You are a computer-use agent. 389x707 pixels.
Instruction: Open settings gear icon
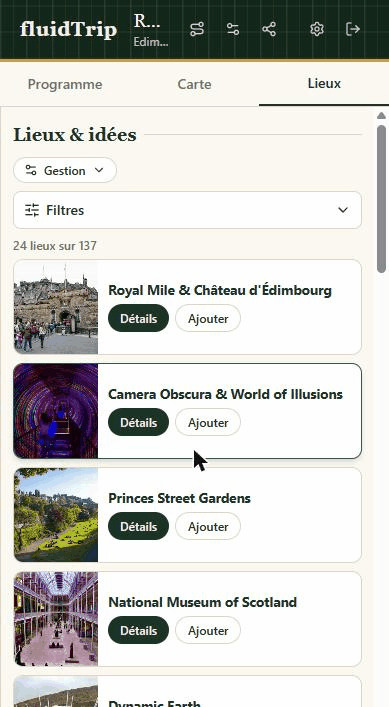coord(317,29)
